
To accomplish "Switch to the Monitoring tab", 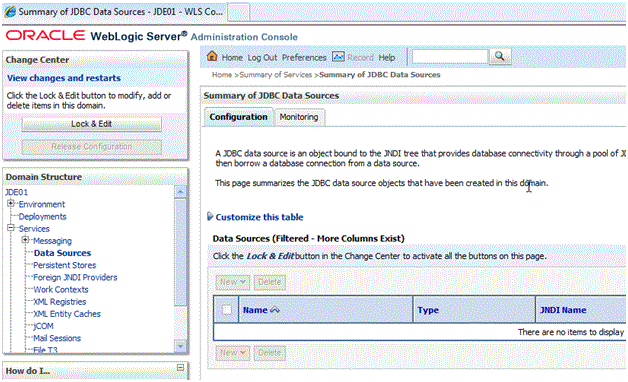I will pyautogui.click(x=299, y=117).
